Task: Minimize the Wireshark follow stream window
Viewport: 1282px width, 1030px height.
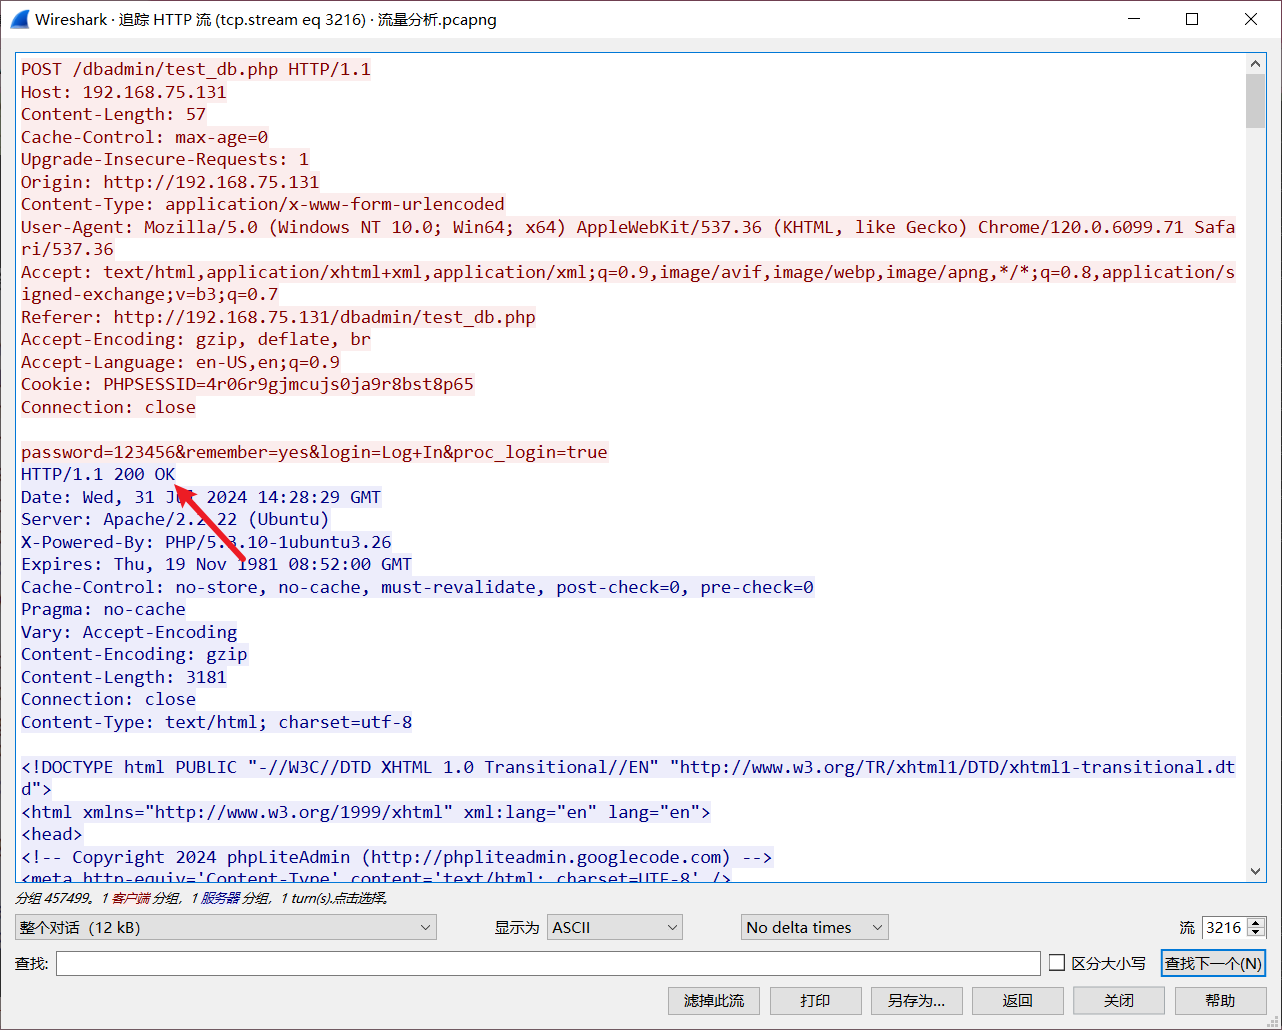Action: (1134, 19)
